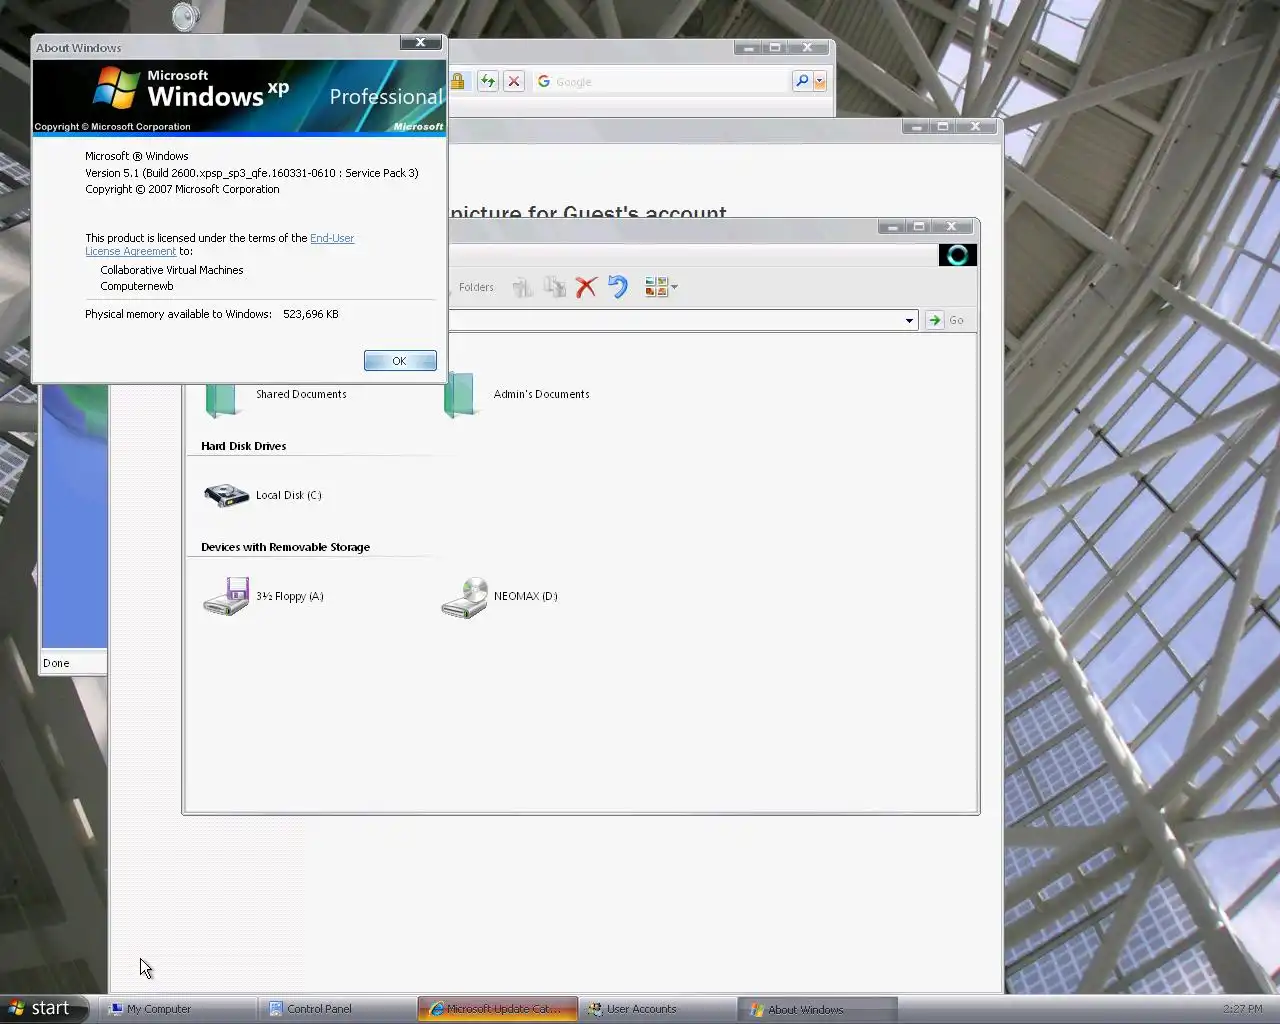1280x1024 pixels.
Task: Select Local Disk (C:) drive
Action: pos(262,495)
